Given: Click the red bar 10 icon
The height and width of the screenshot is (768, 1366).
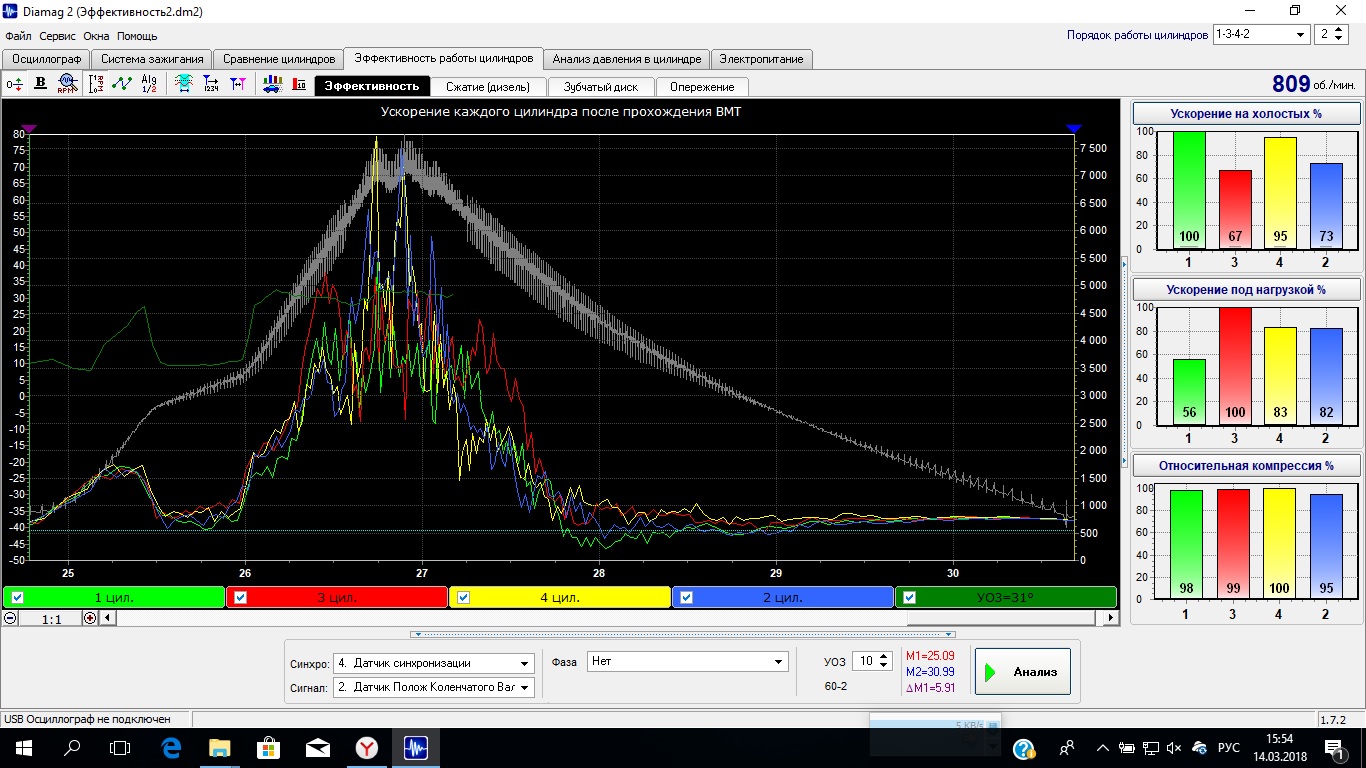Looking at the screenshot, I should [298, 84].
